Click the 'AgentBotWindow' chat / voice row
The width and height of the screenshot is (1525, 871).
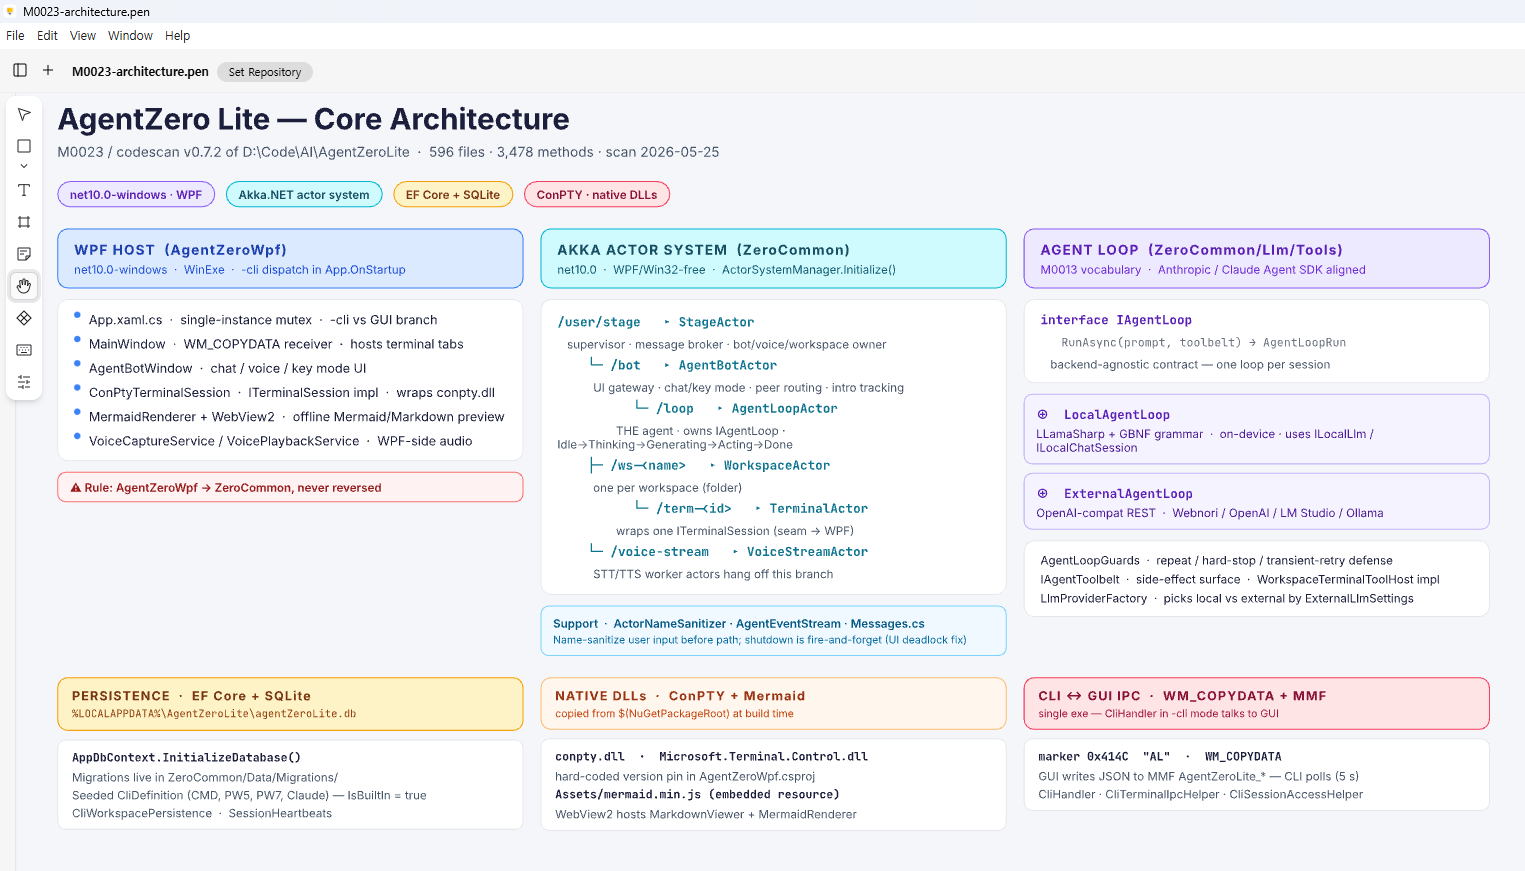coord(228,368)
